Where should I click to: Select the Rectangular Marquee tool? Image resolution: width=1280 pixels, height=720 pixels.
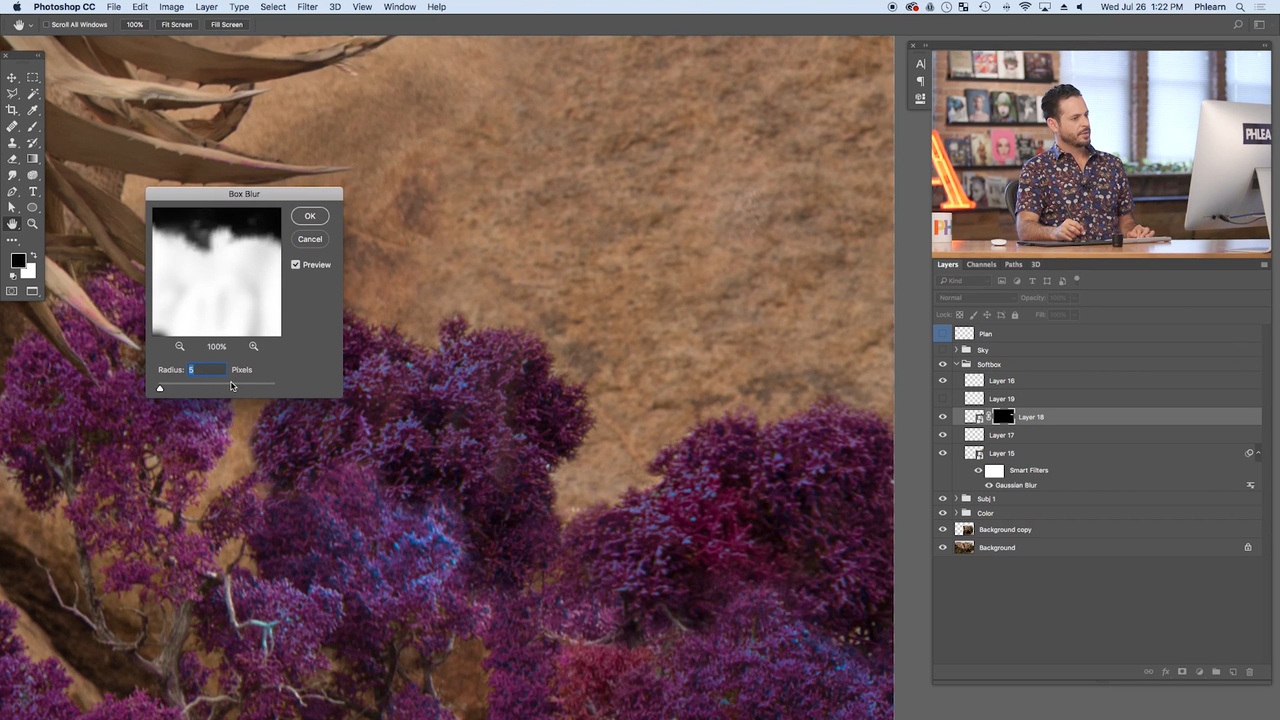point(32,77)
